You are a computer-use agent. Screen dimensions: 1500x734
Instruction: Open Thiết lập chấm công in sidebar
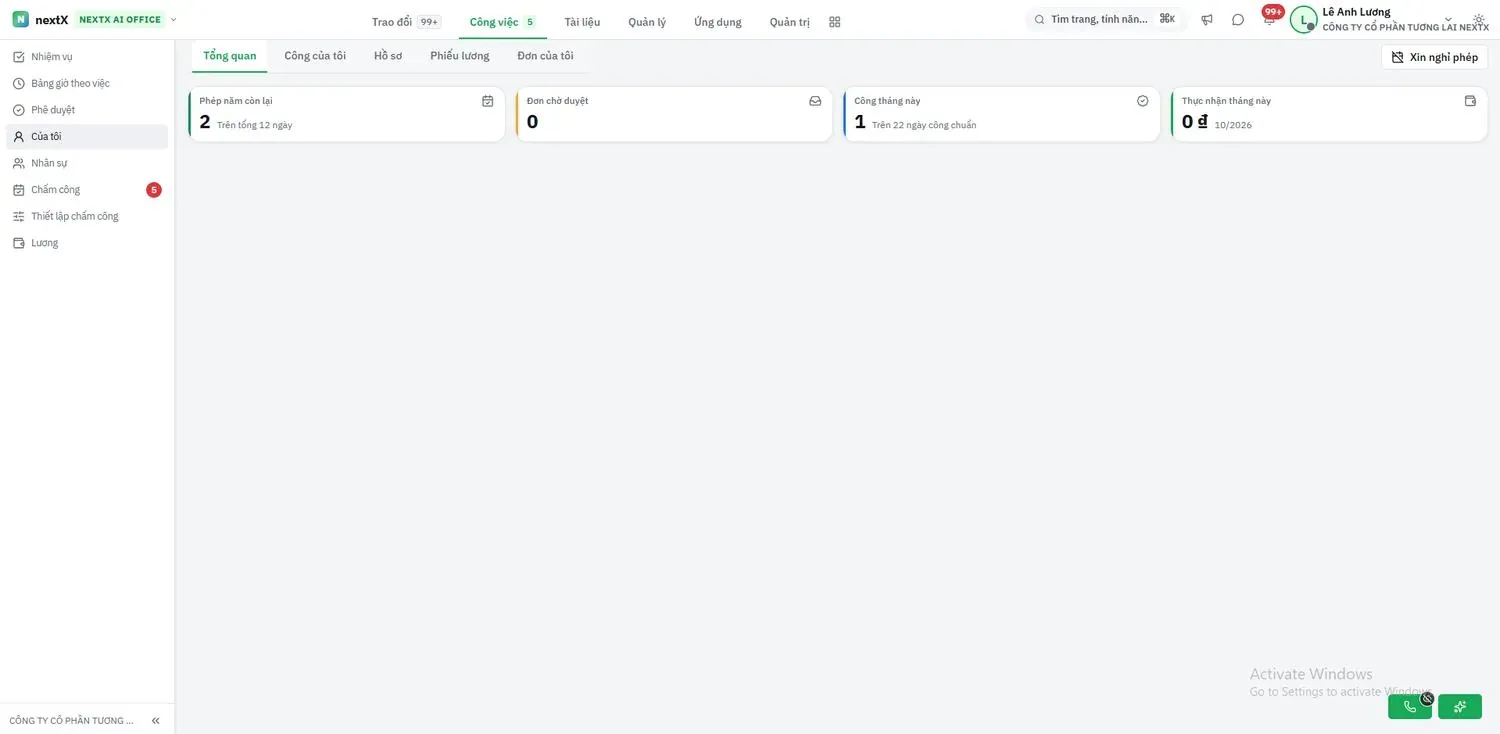[87, 216]
